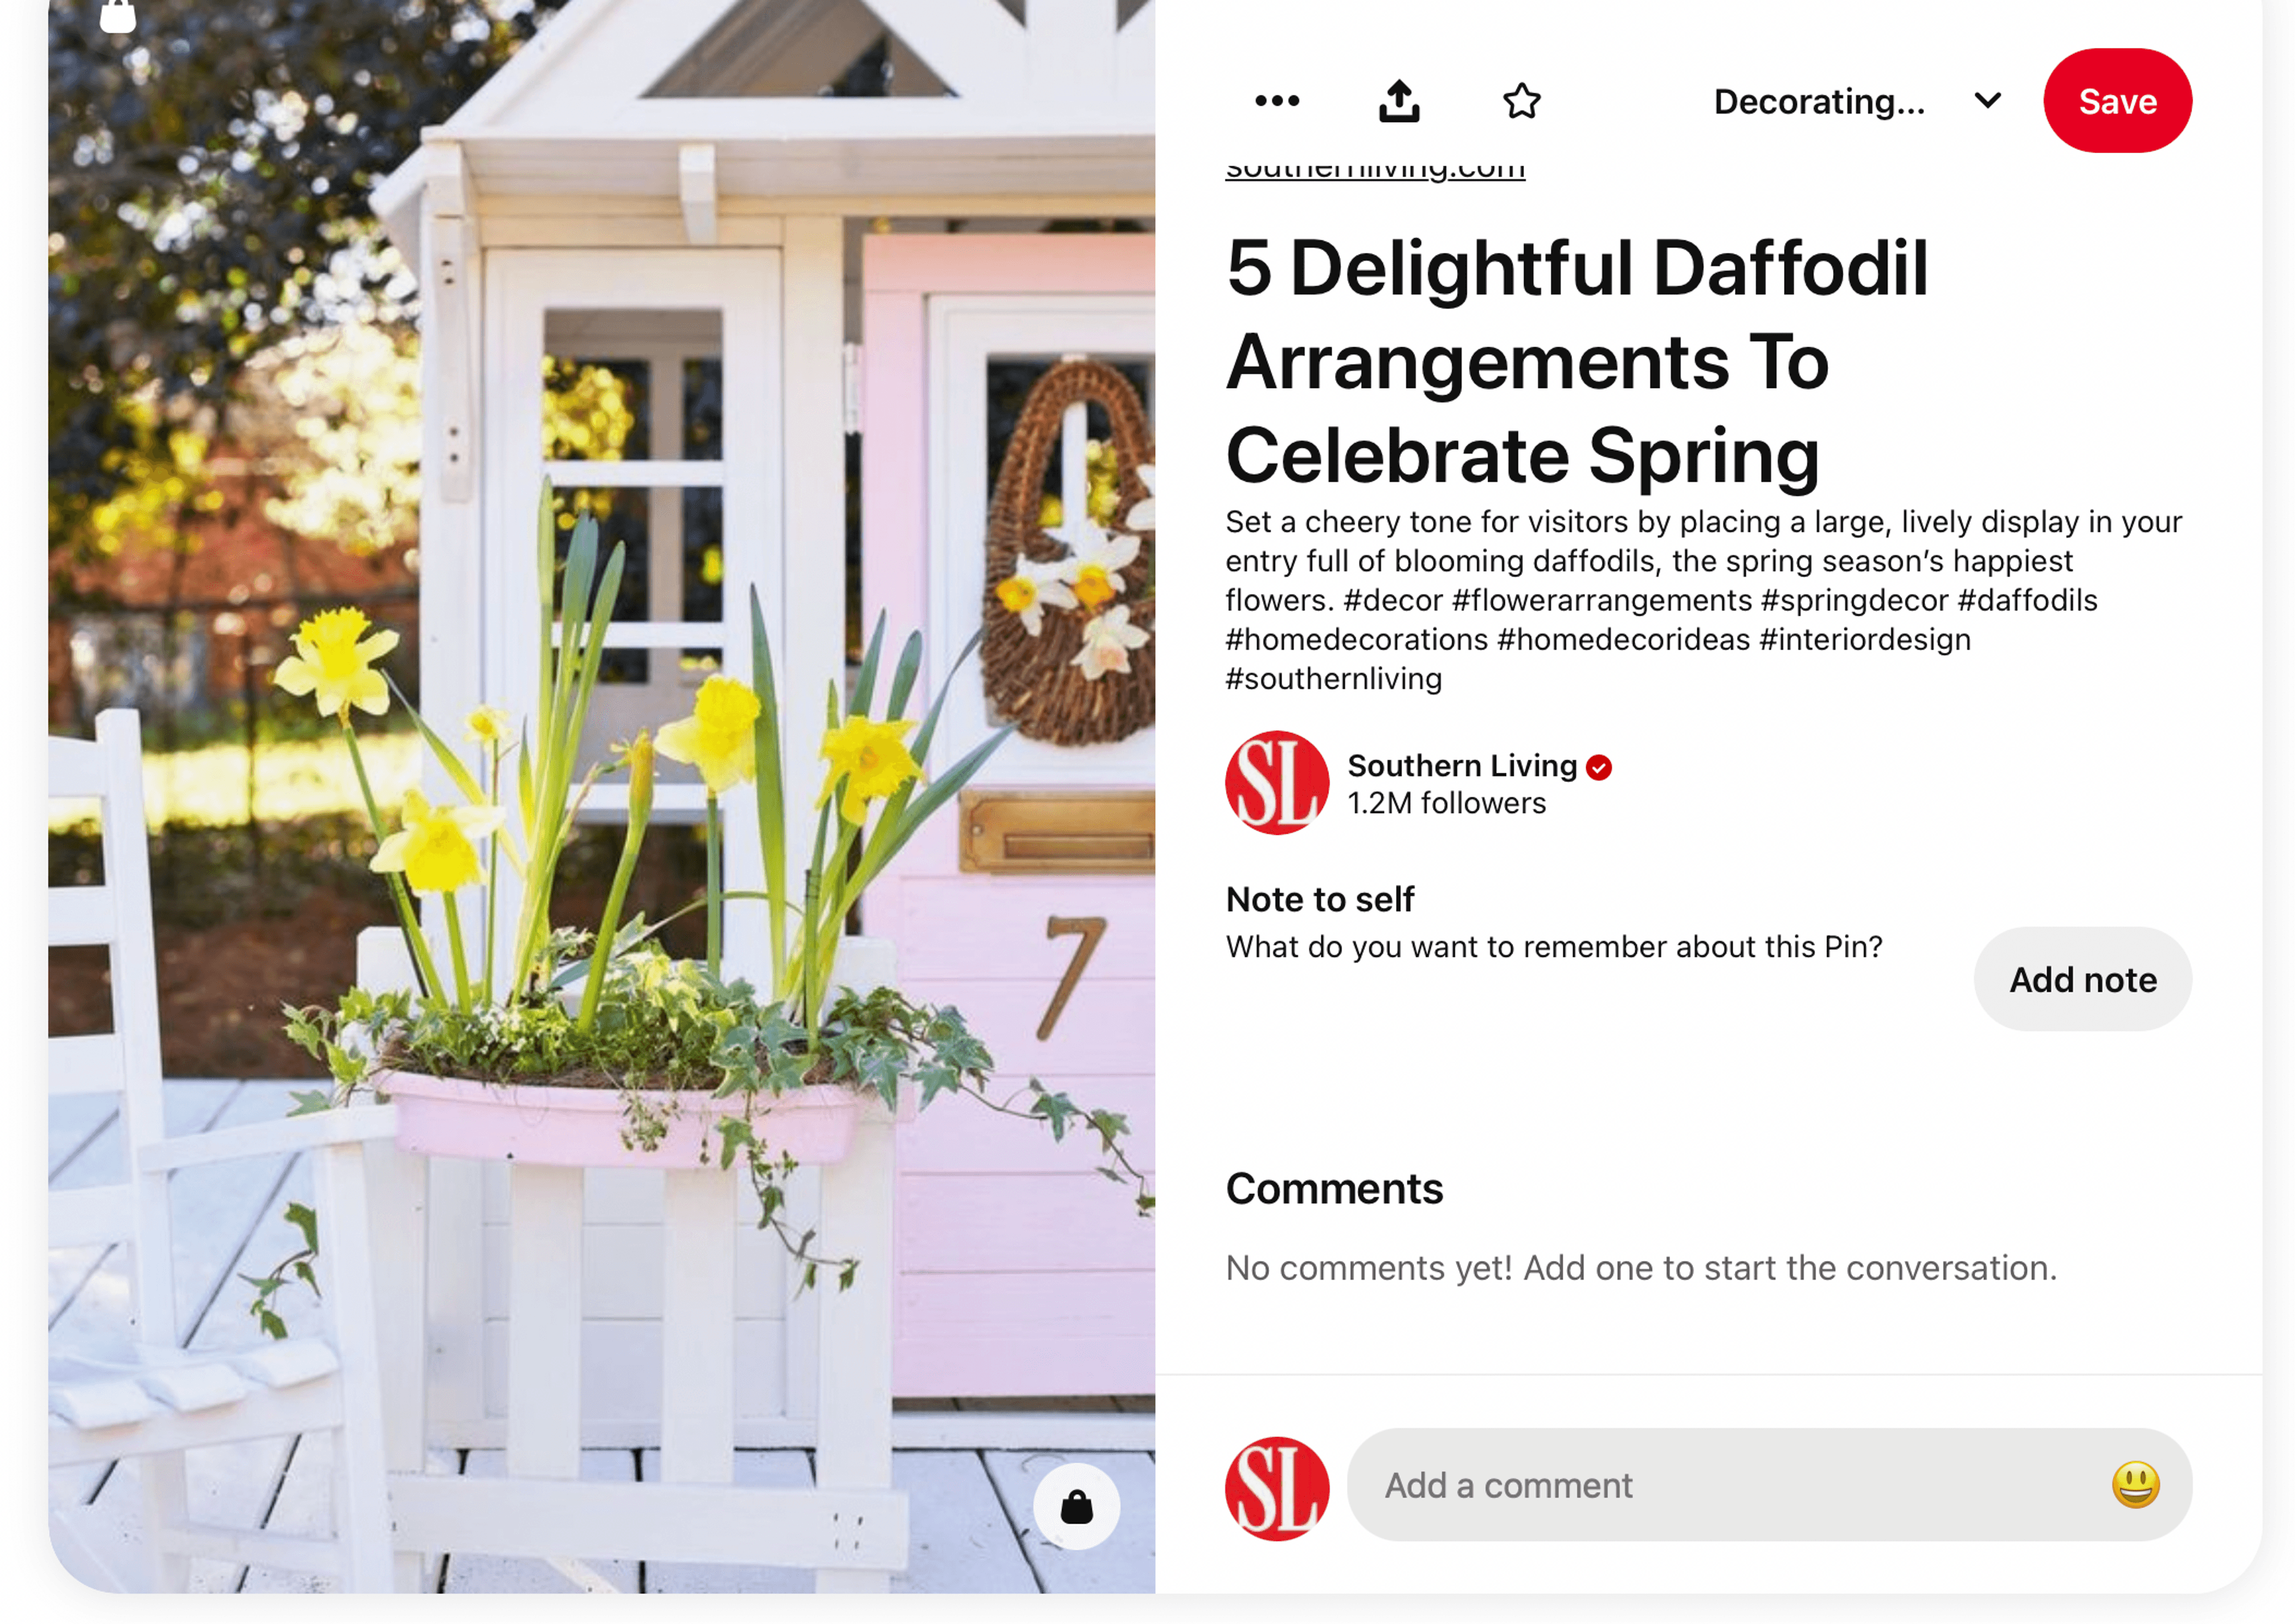This screenshot has height=1624, width=2295.
Task: Click the Southern Living profile logo
Action: (x=1277, y=782)
